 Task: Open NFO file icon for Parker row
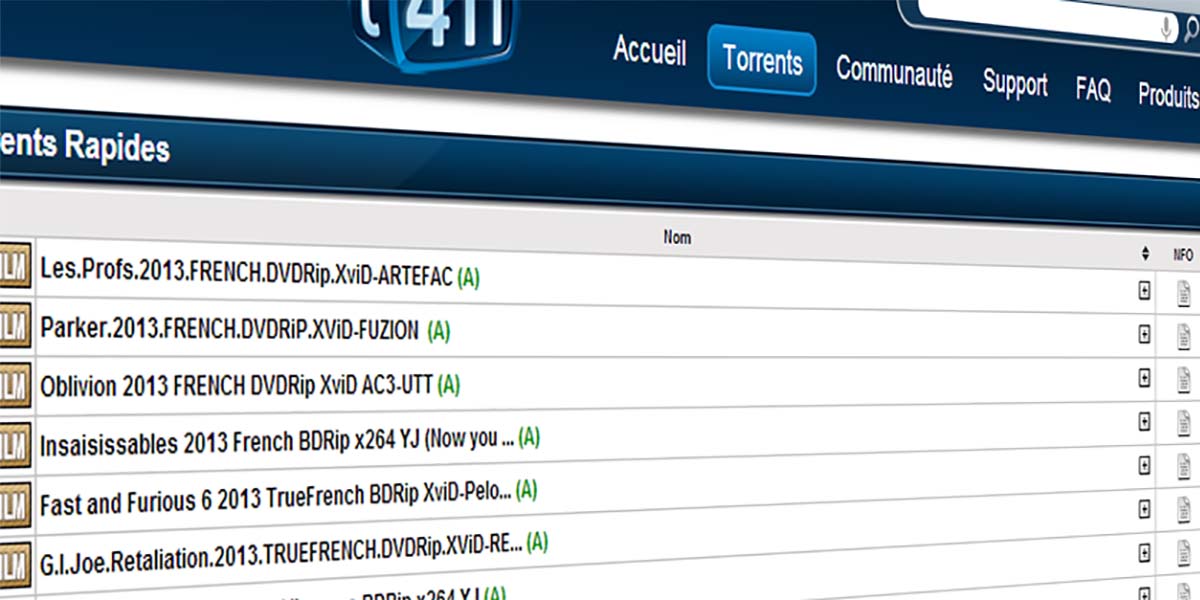pyautogui.click(x=1184, y=337)
